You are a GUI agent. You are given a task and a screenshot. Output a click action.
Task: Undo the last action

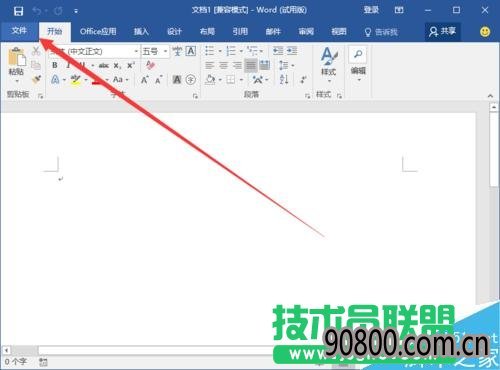coord(37,11)
